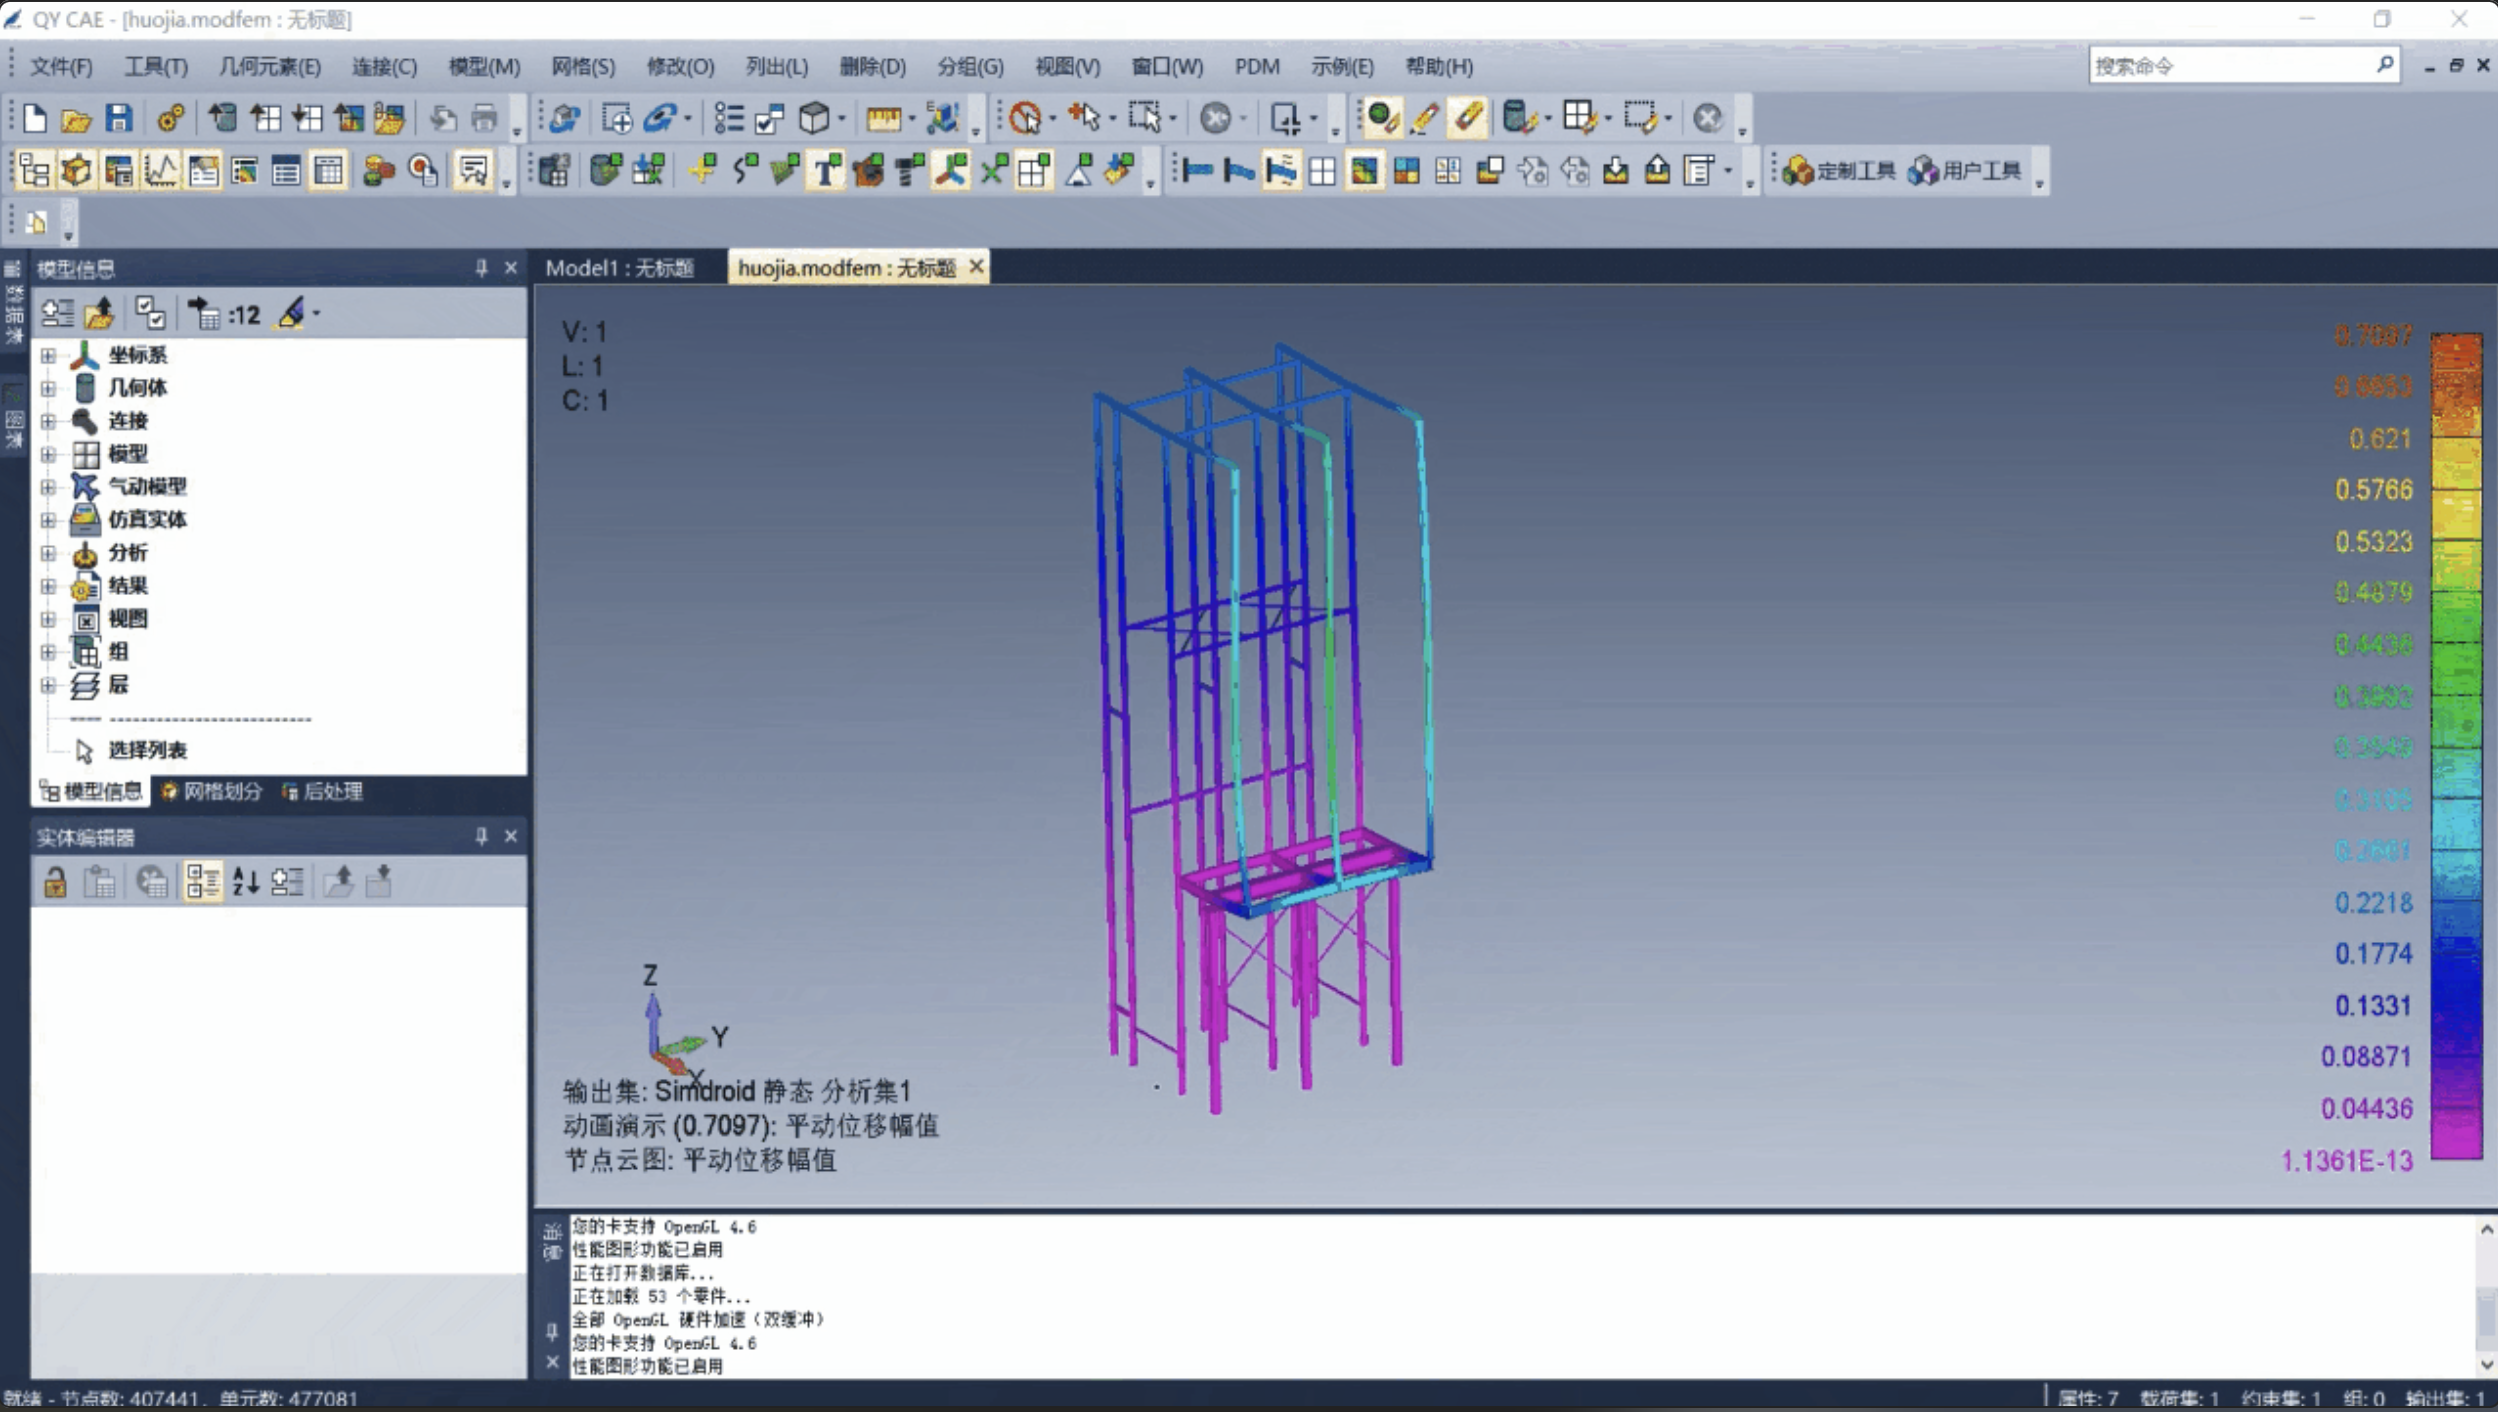
Task: Open the highlighter pen dropdown in model info
Action: tap(317, 314)
